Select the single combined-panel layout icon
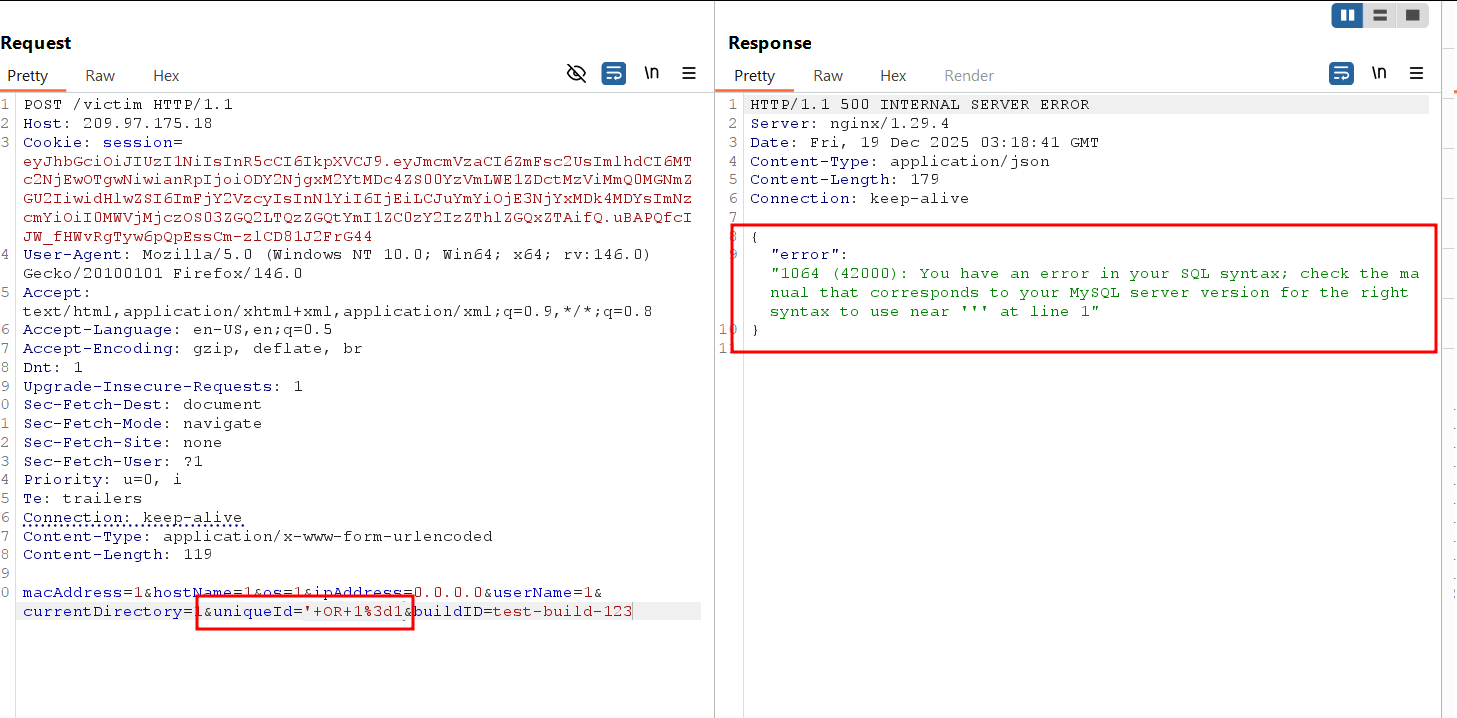 click(x=1412, y=15)
